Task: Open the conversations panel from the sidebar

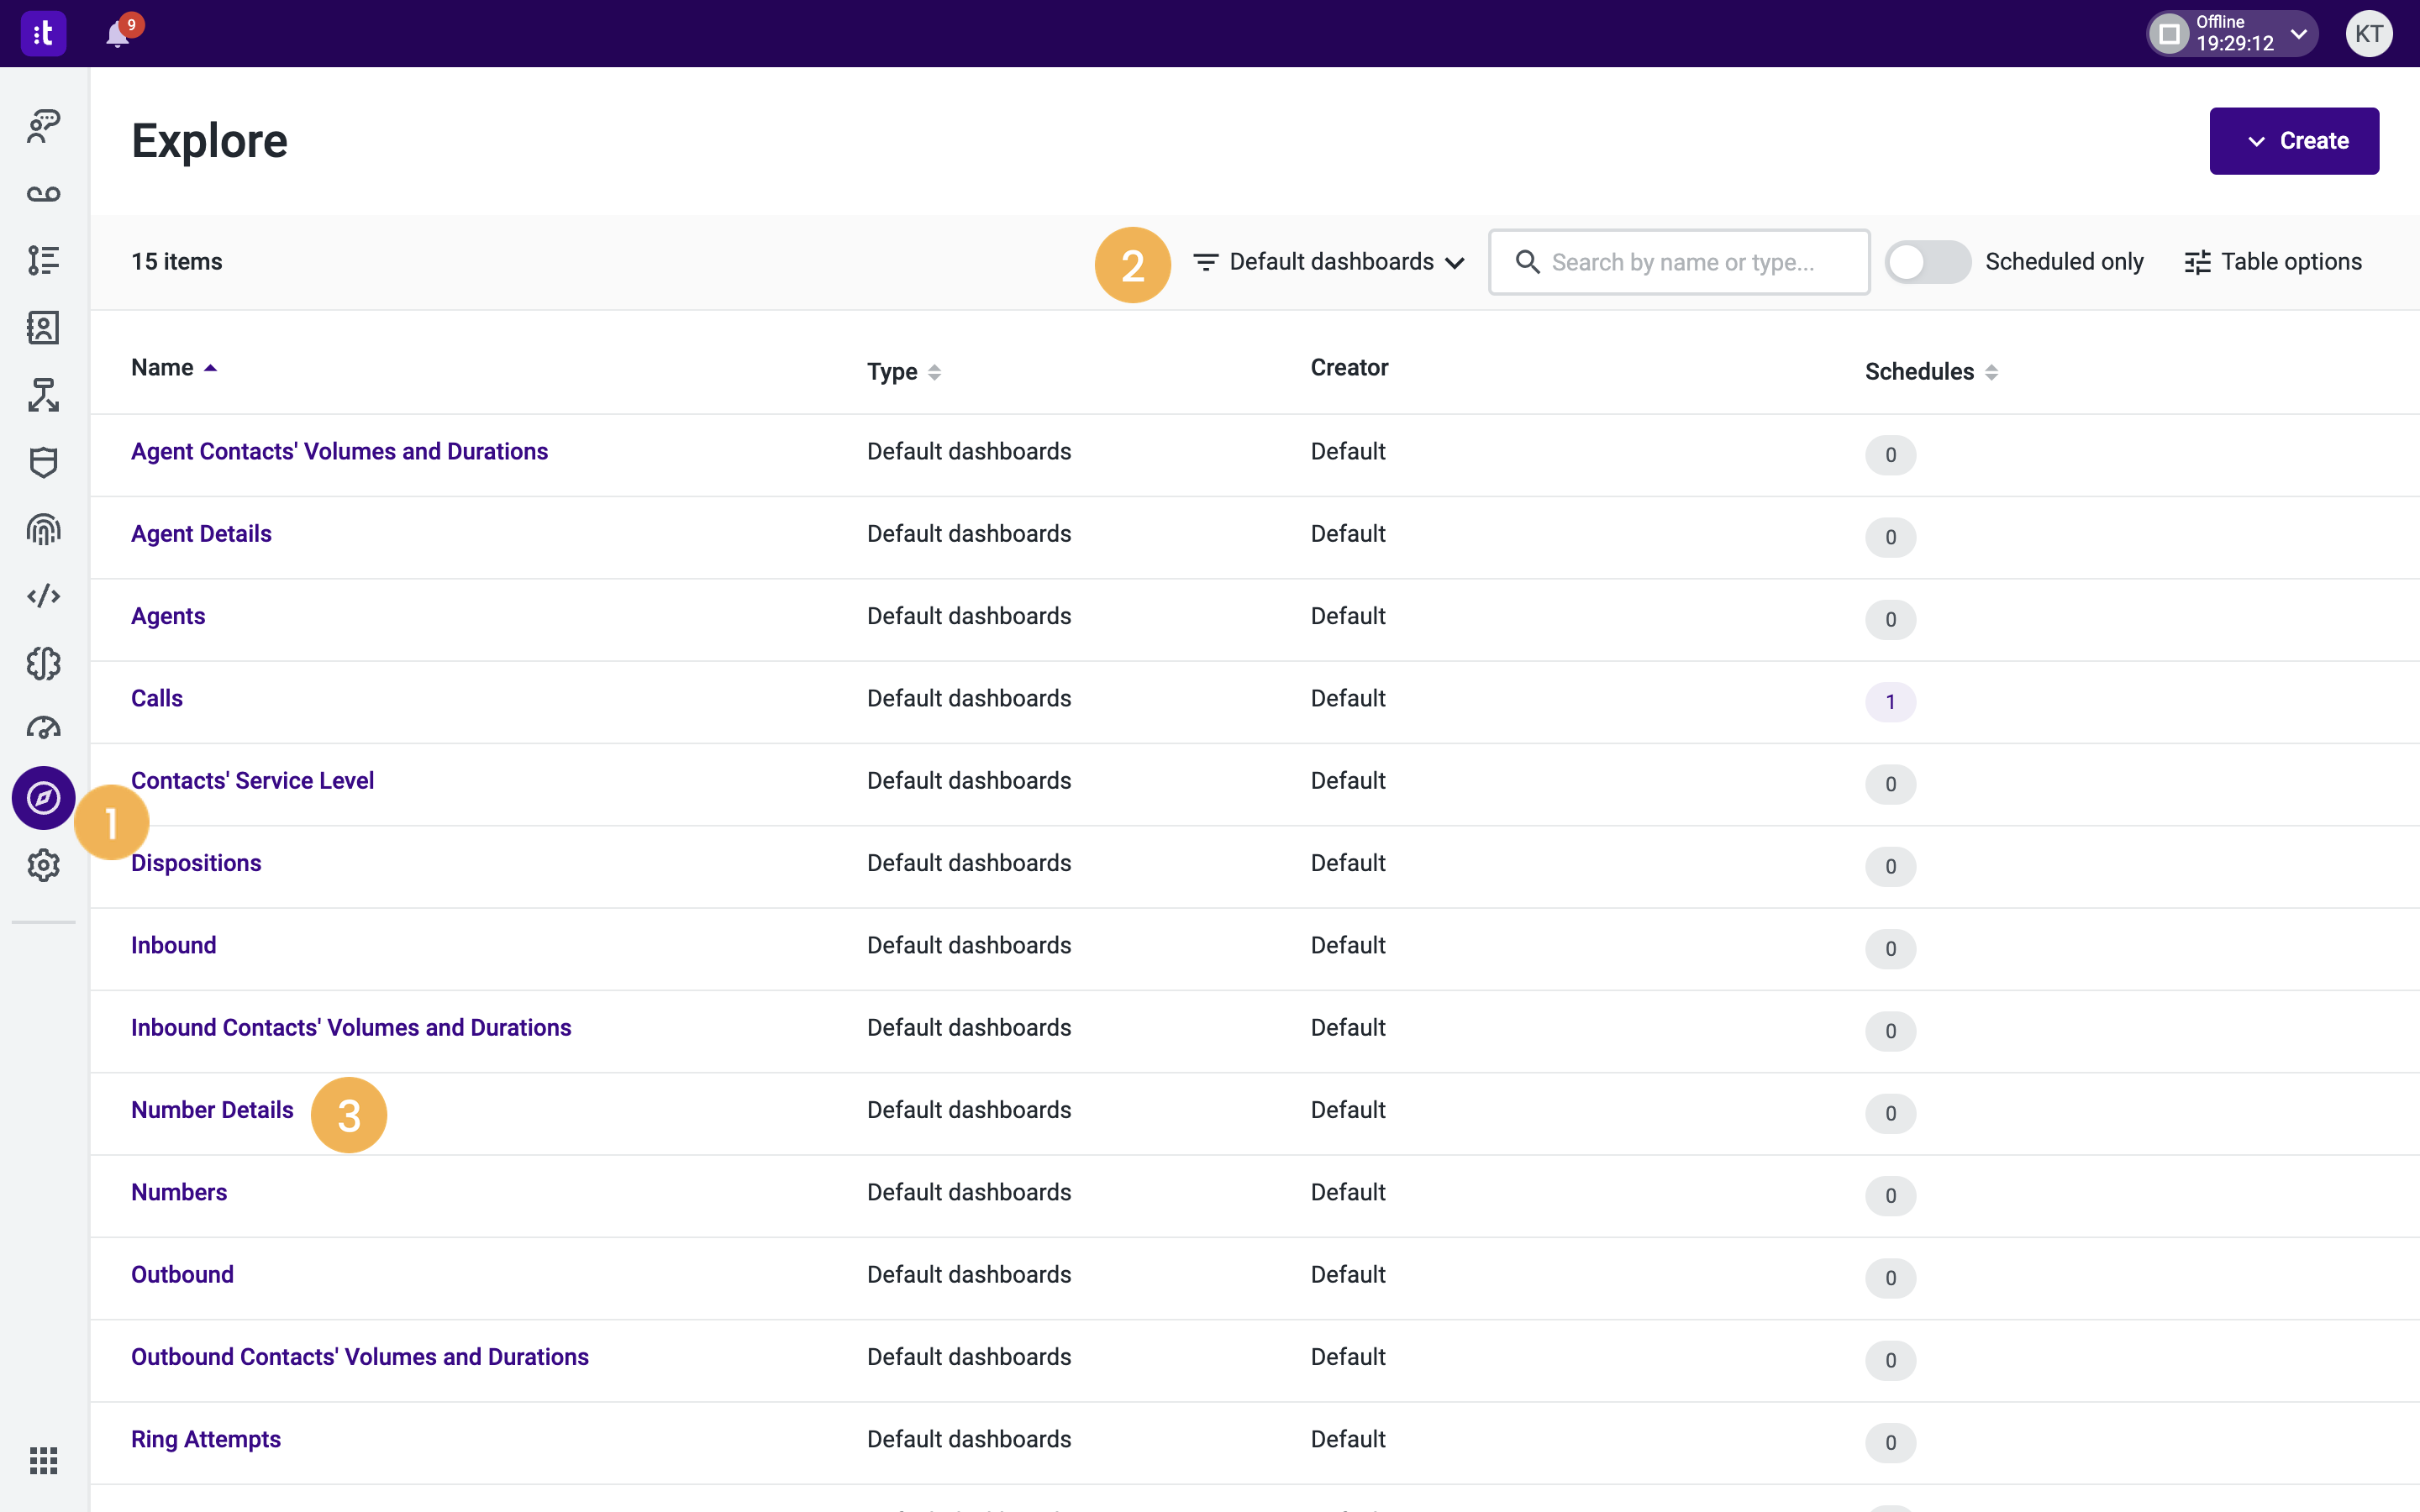Action: 43,124
